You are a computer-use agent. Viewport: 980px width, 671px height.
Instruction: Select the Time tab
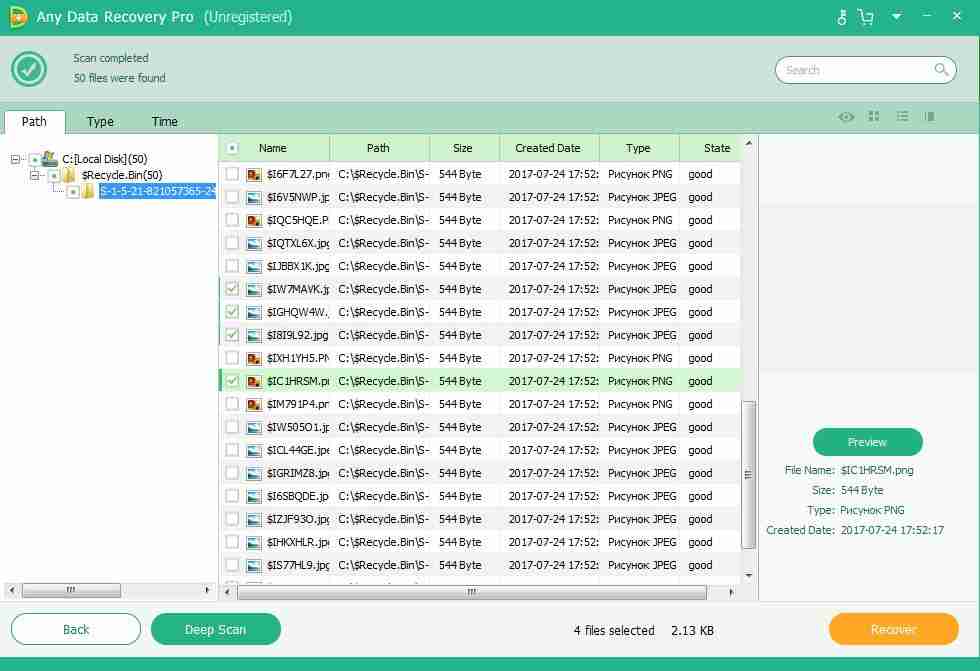[x=164, y=121]
